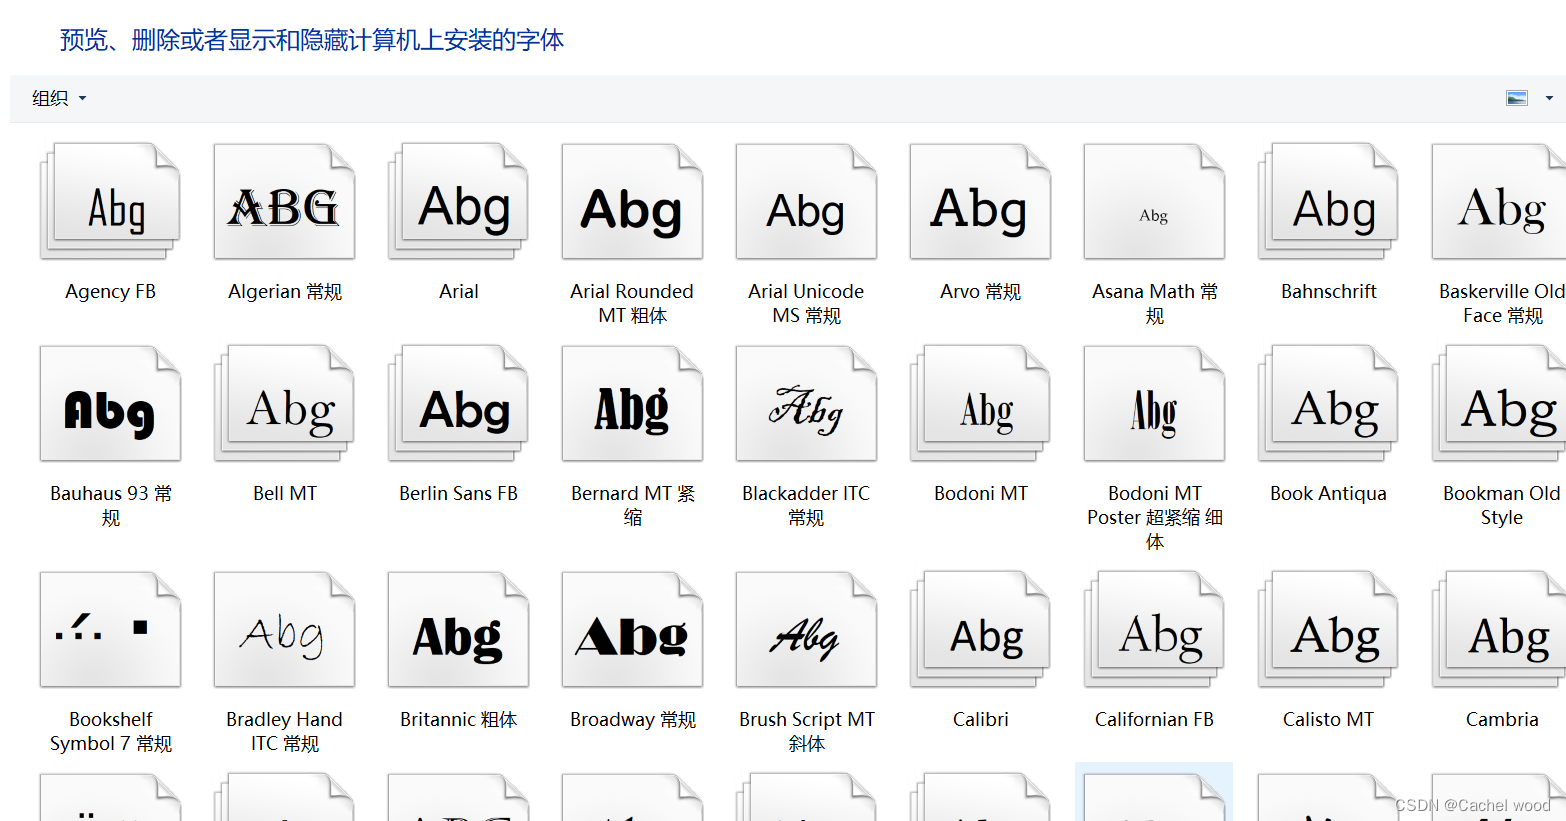Select Bradley Hand ITC 常规 font icon
The image size is (1566, 821).
coord(284,629)
